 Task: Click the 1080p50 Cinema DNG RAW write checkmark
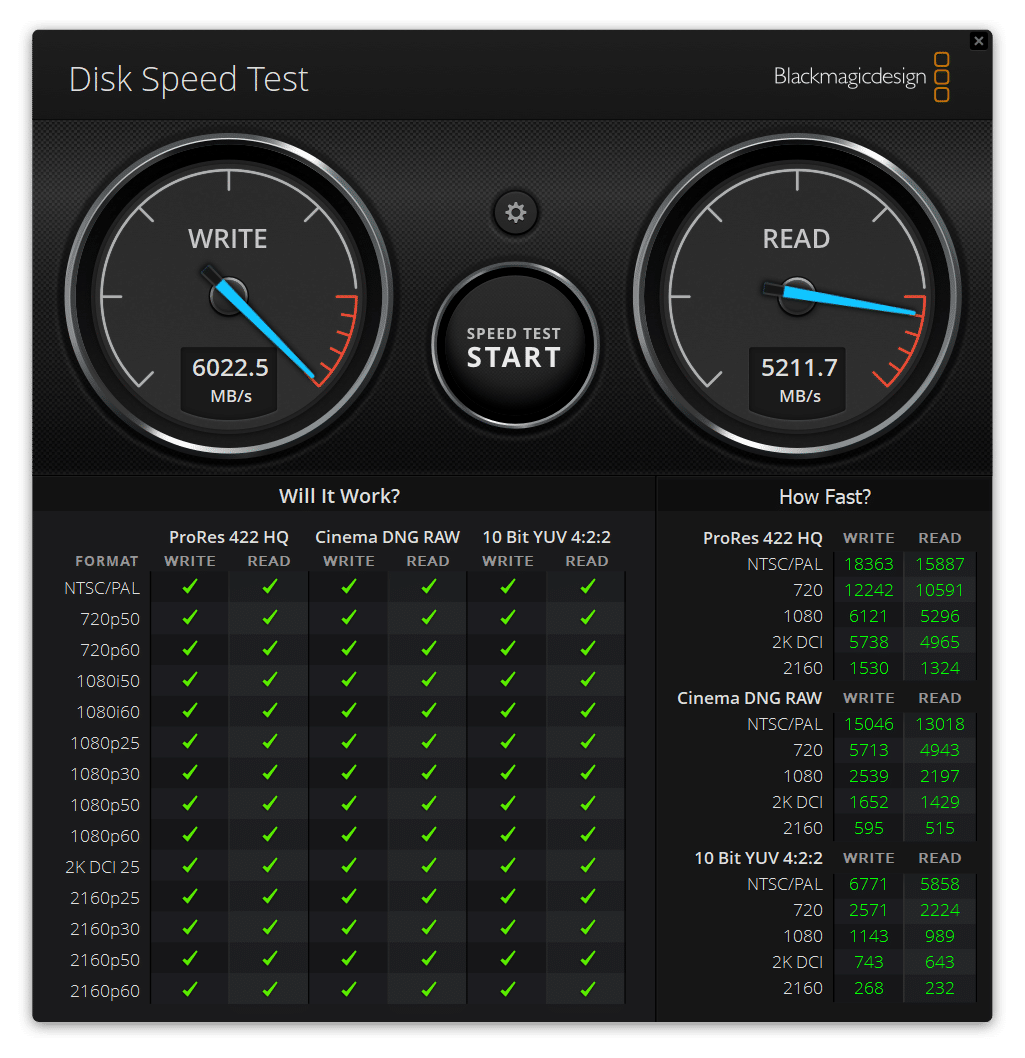349,804
